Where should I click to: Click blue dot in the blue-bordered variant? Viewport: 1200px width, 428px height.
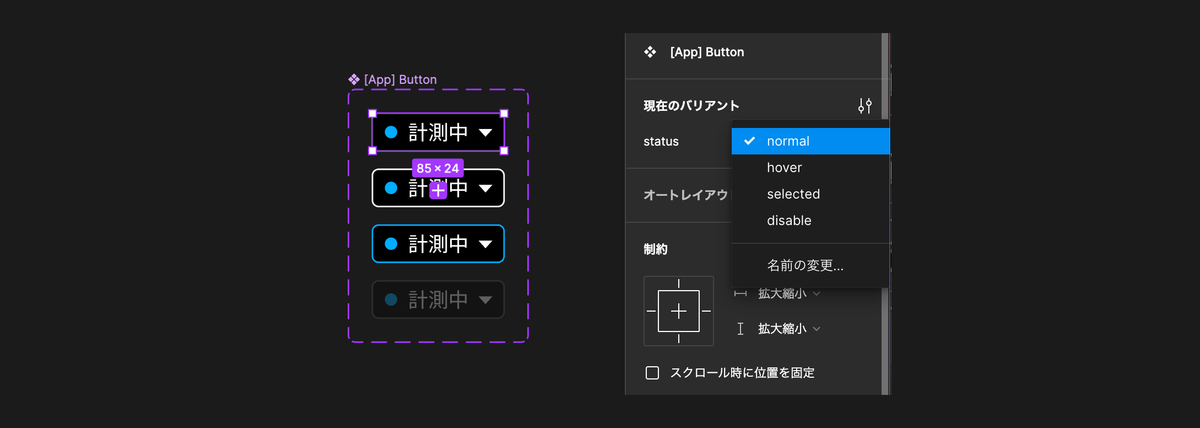[391, 244]
